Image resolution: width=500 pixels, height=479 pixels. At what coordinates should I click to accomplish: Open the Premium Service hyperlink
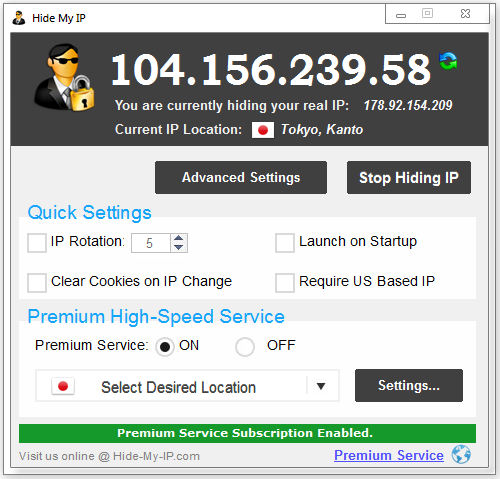389,455
